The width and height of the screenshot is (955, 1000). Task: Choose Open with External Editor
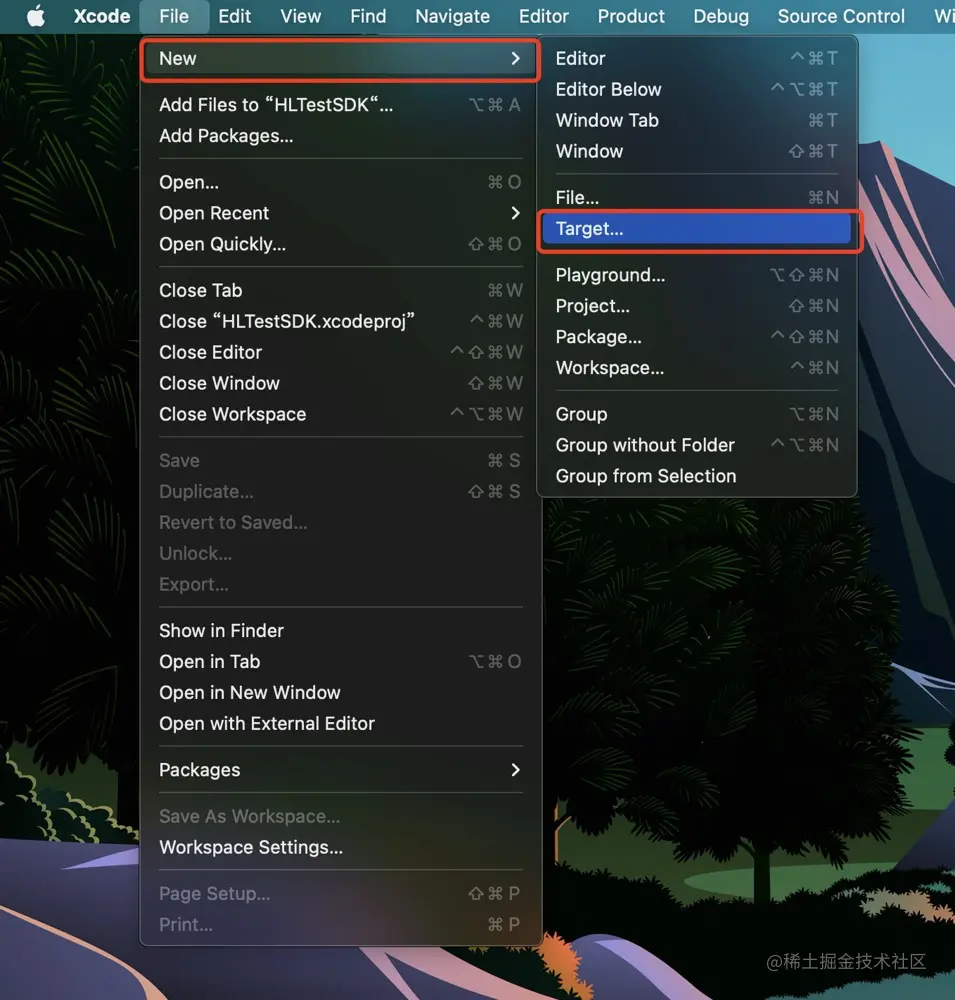point(340,724)
